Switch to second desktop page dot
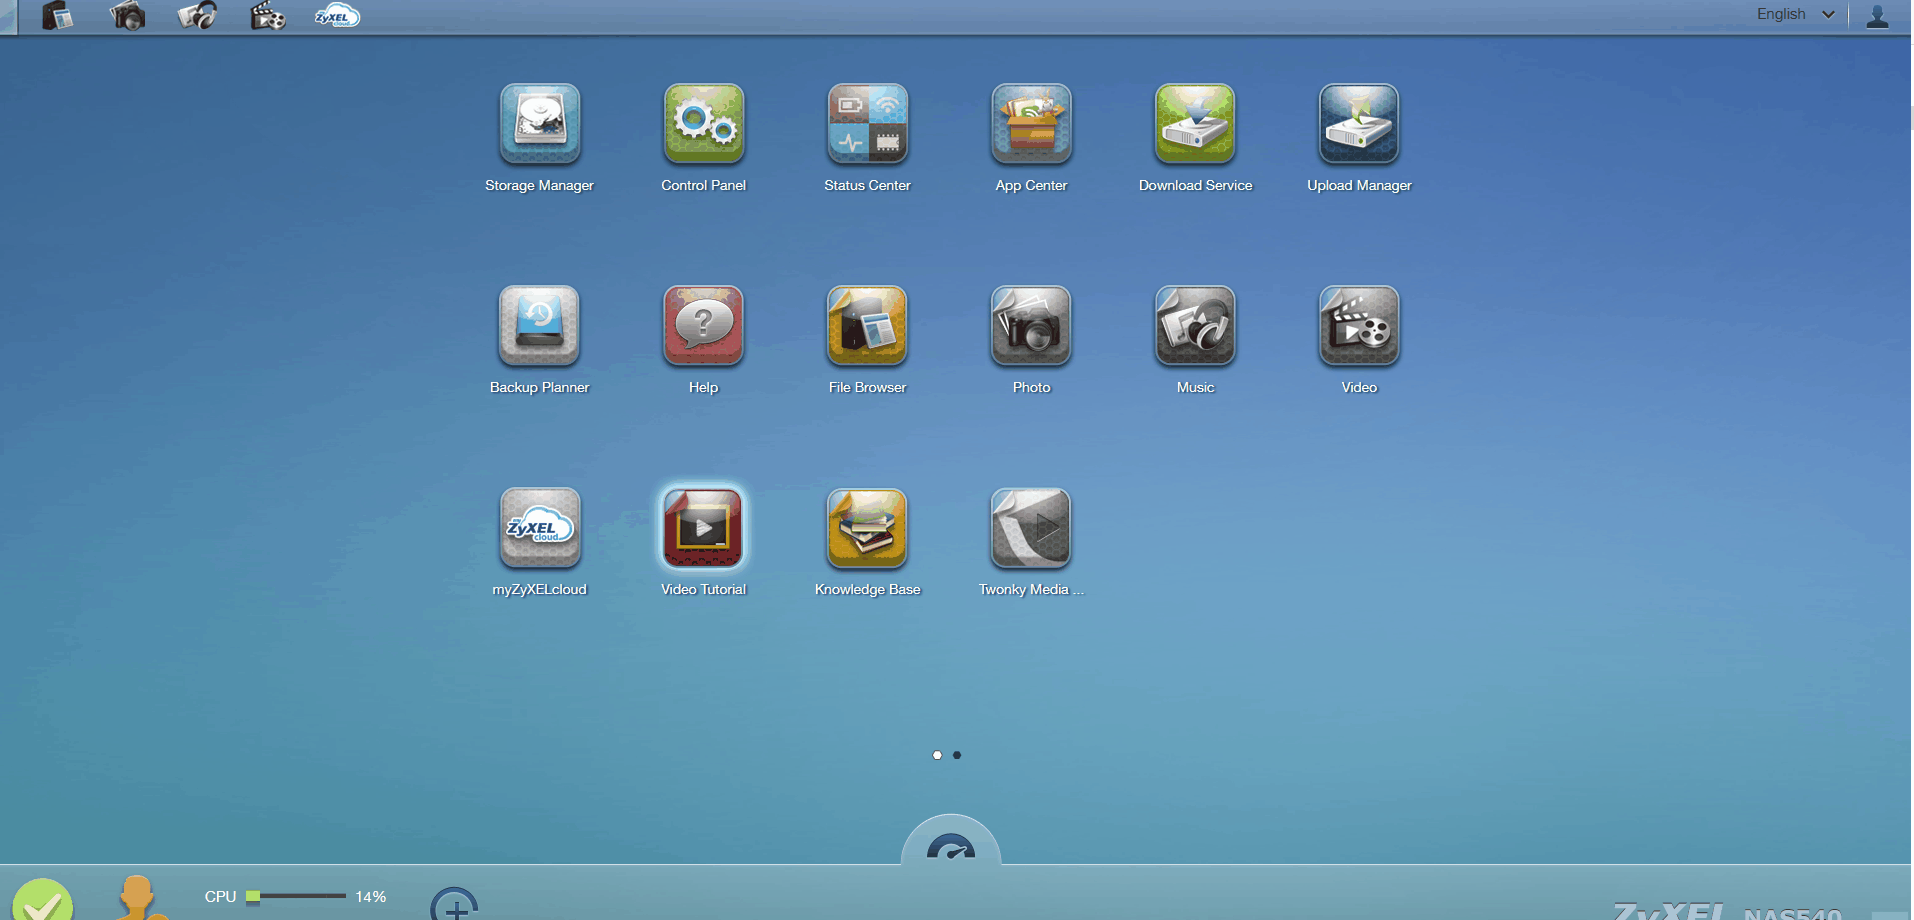 tap(957, 755)
